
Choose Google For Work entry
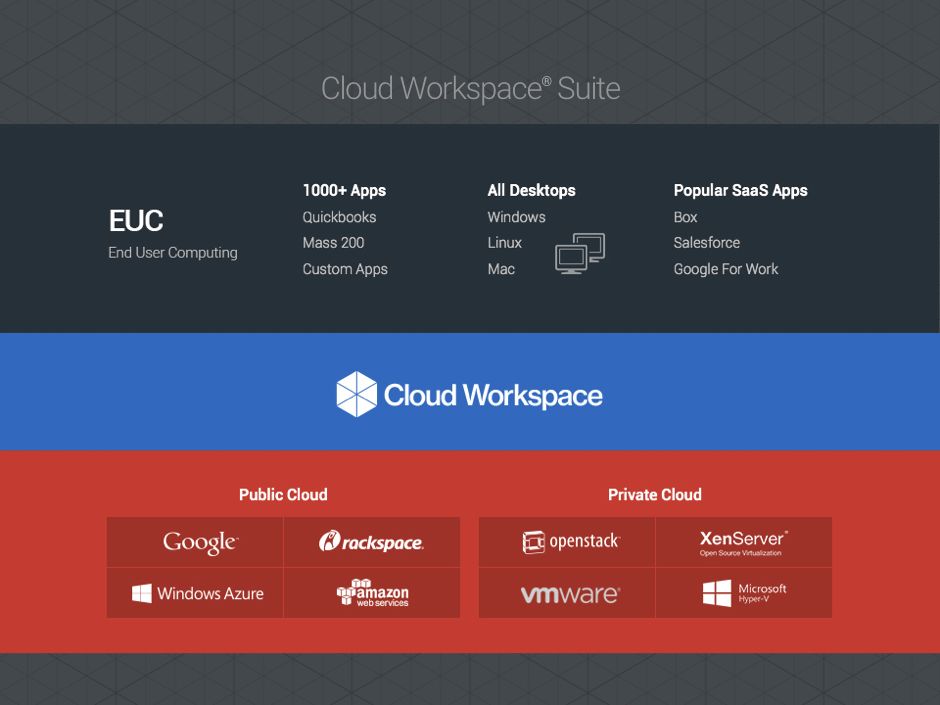726,269
